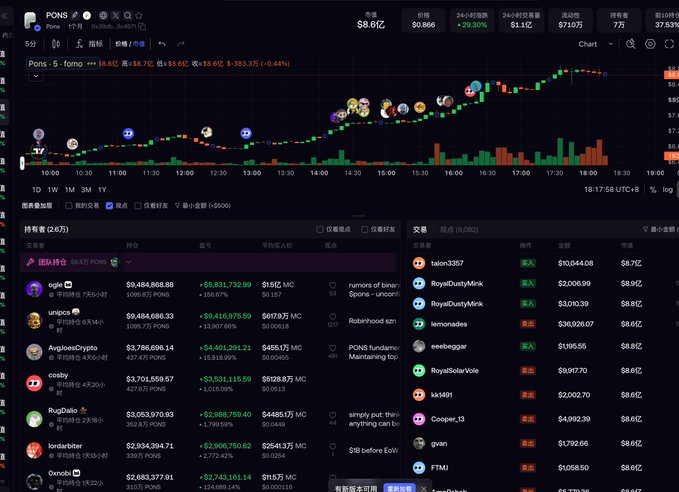The image size is (679, 492).
Task: Expand the 团队持仓 row chevron
Action: [x=129, y=262]
